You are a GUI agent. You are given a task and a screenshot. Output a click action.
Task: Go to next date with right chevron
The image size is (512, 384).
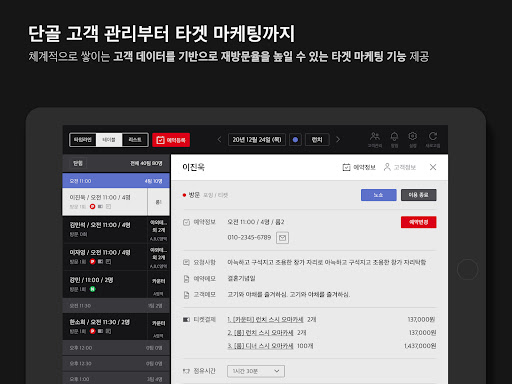338,139
